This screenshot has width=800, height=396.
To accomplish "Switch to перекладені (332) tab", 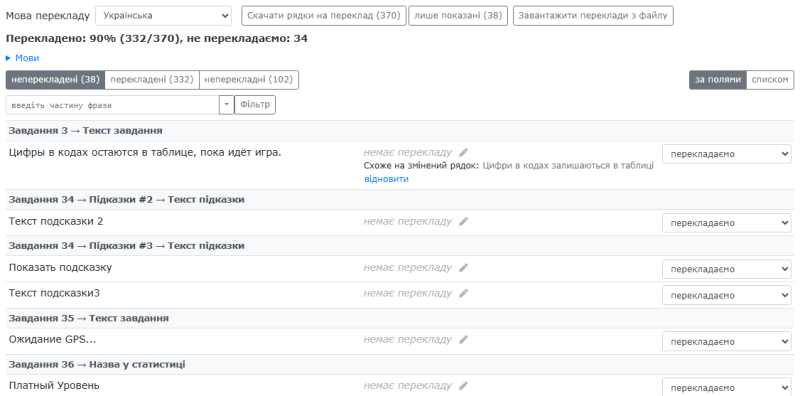I will 152,80.
